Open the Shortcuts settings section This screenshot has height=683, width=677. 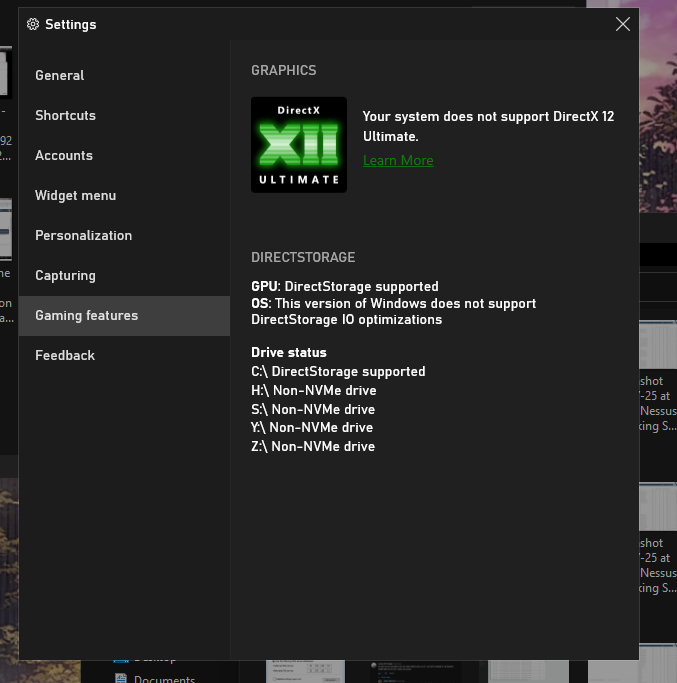click(x=124, y=115)
